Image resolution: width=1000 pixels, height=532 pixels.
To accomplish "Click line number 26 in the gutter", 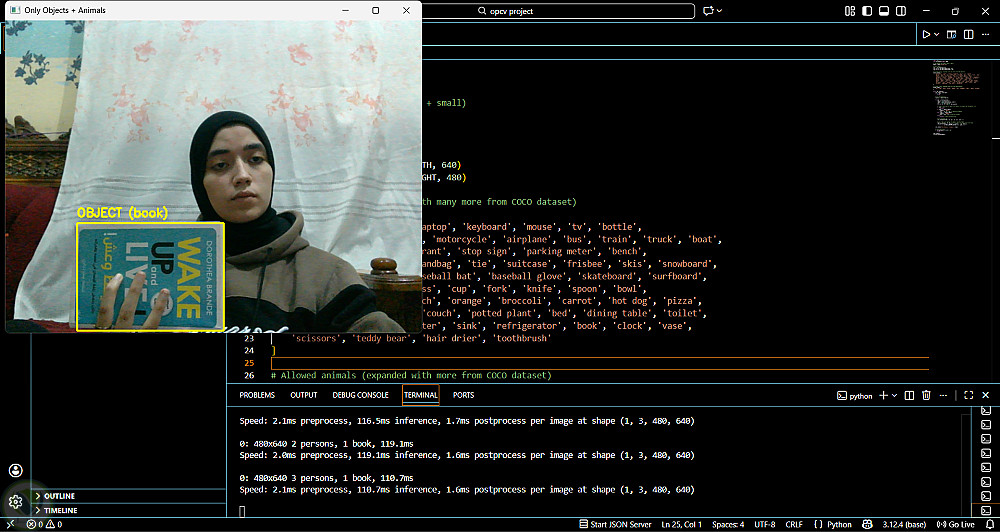I will click(249, 375).
